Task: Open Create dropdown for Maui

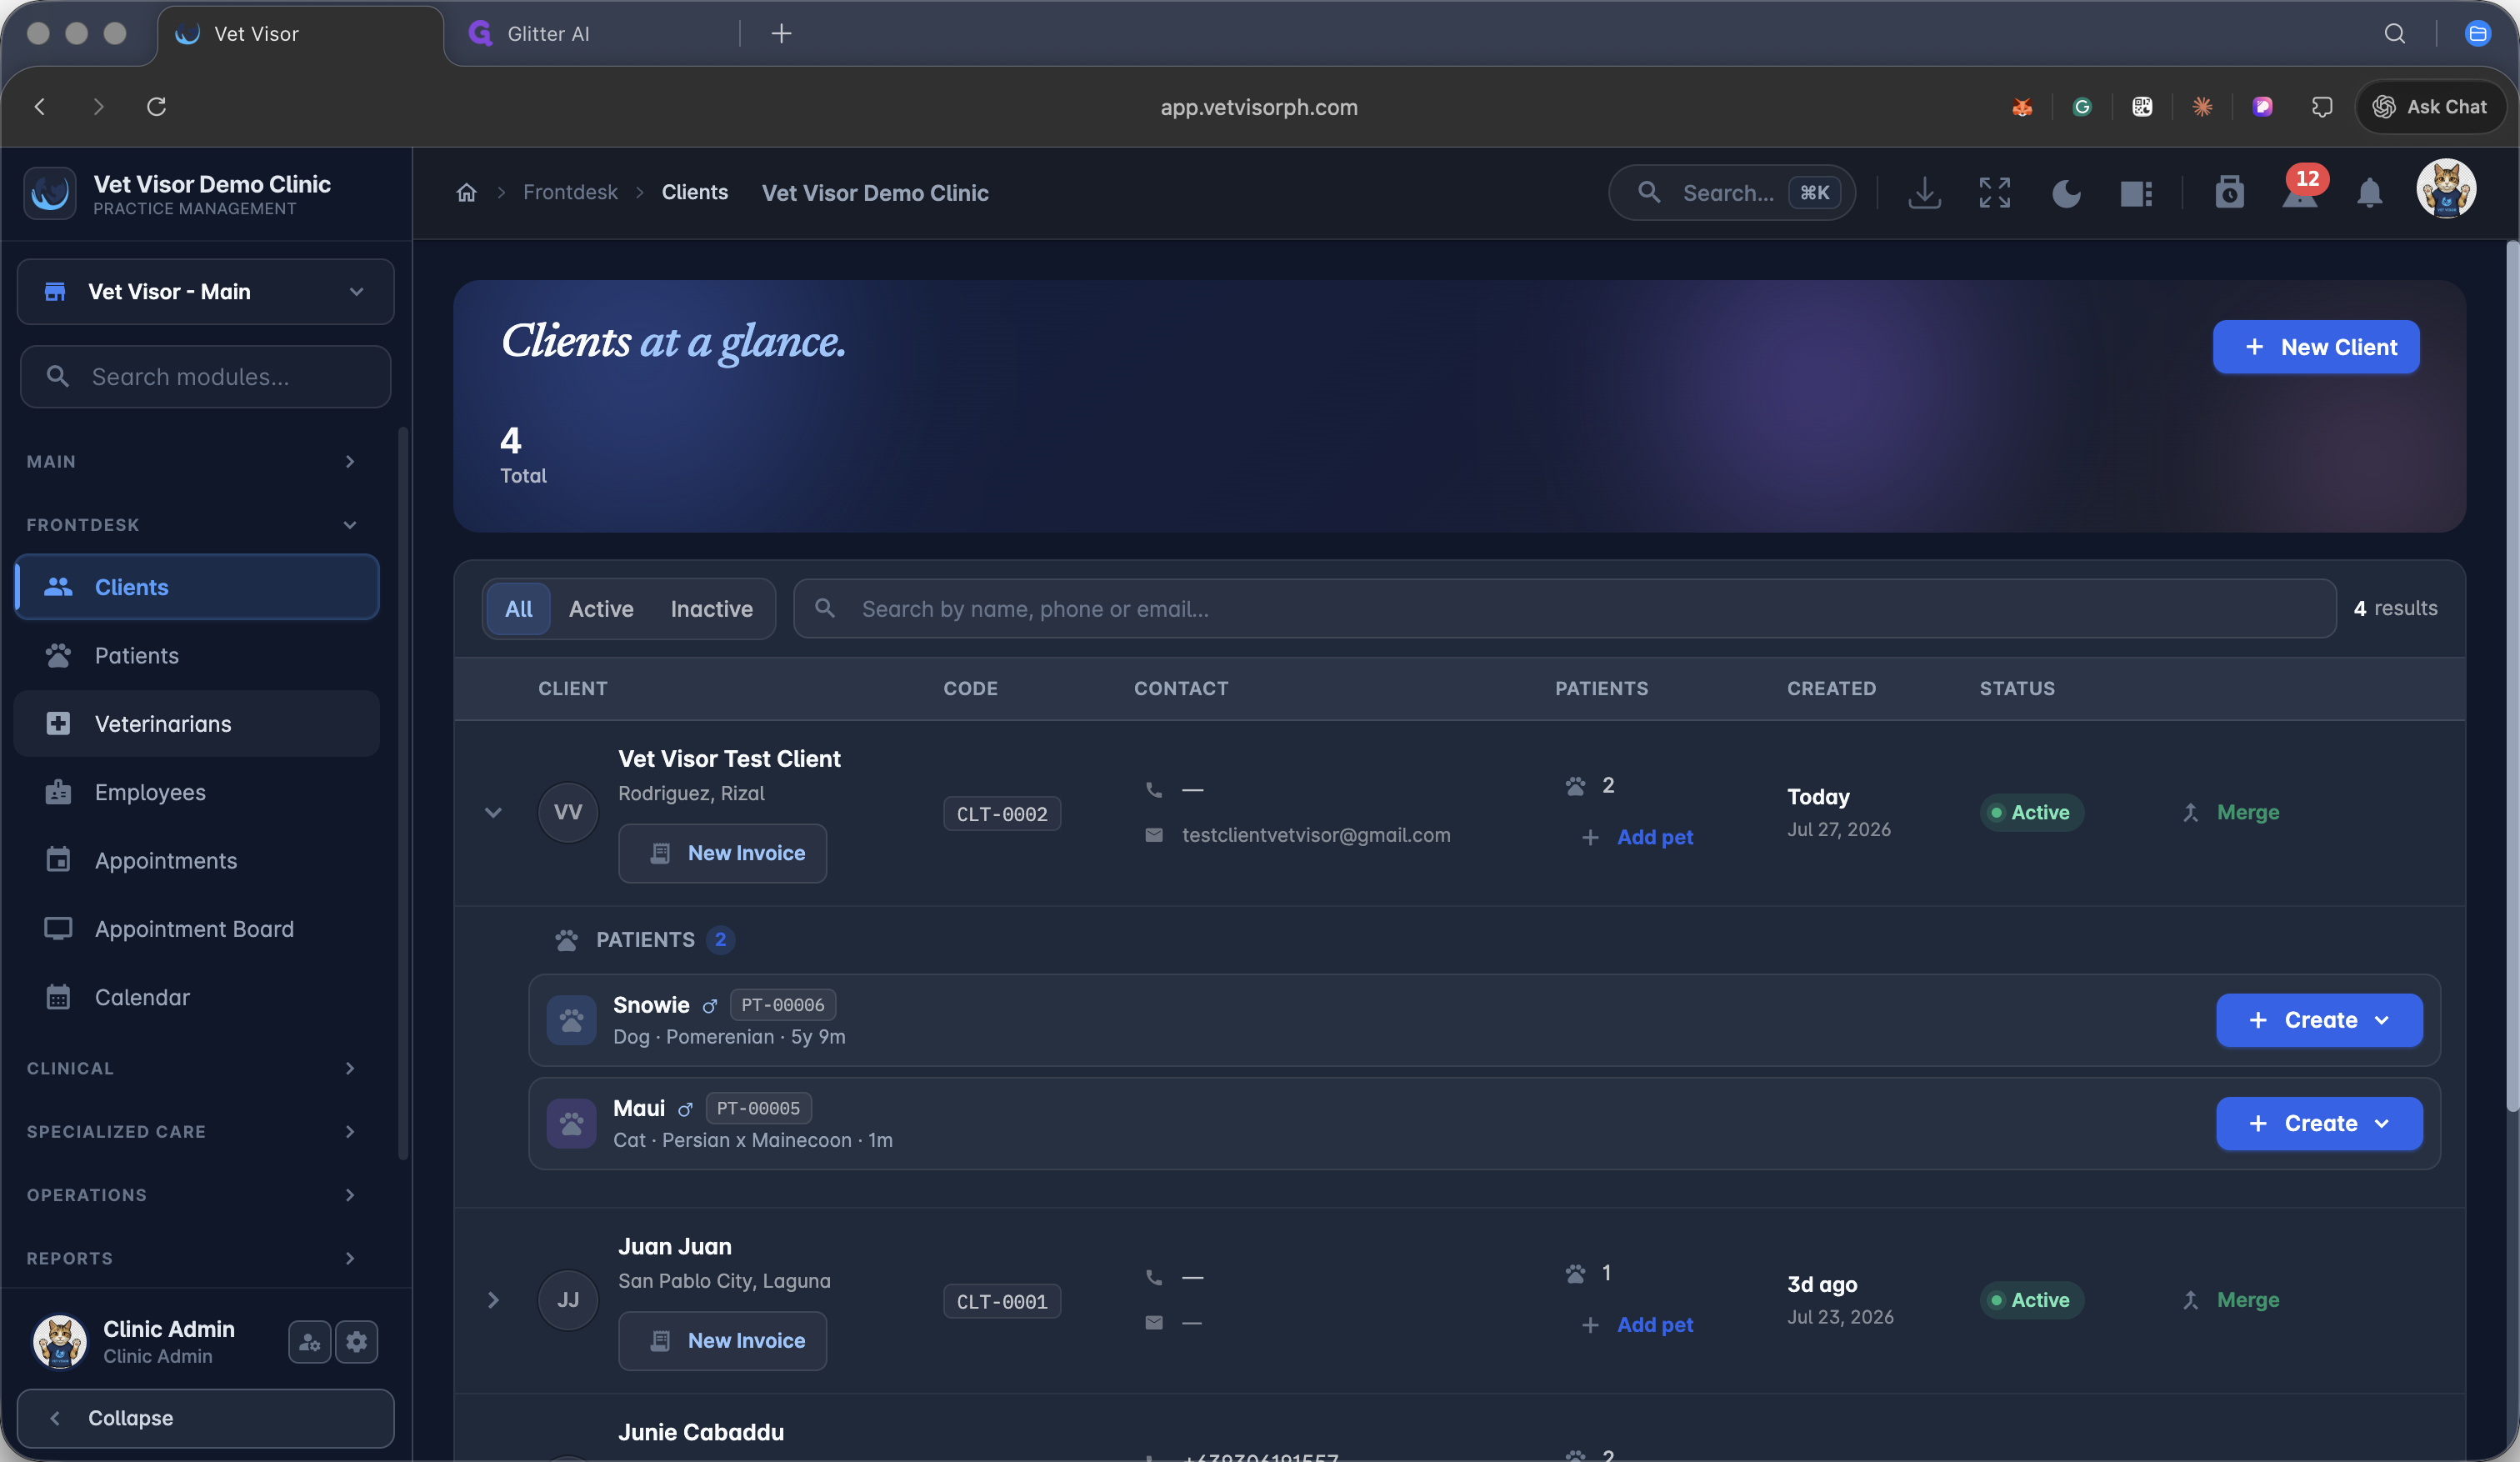Action: point(2319,1124)
